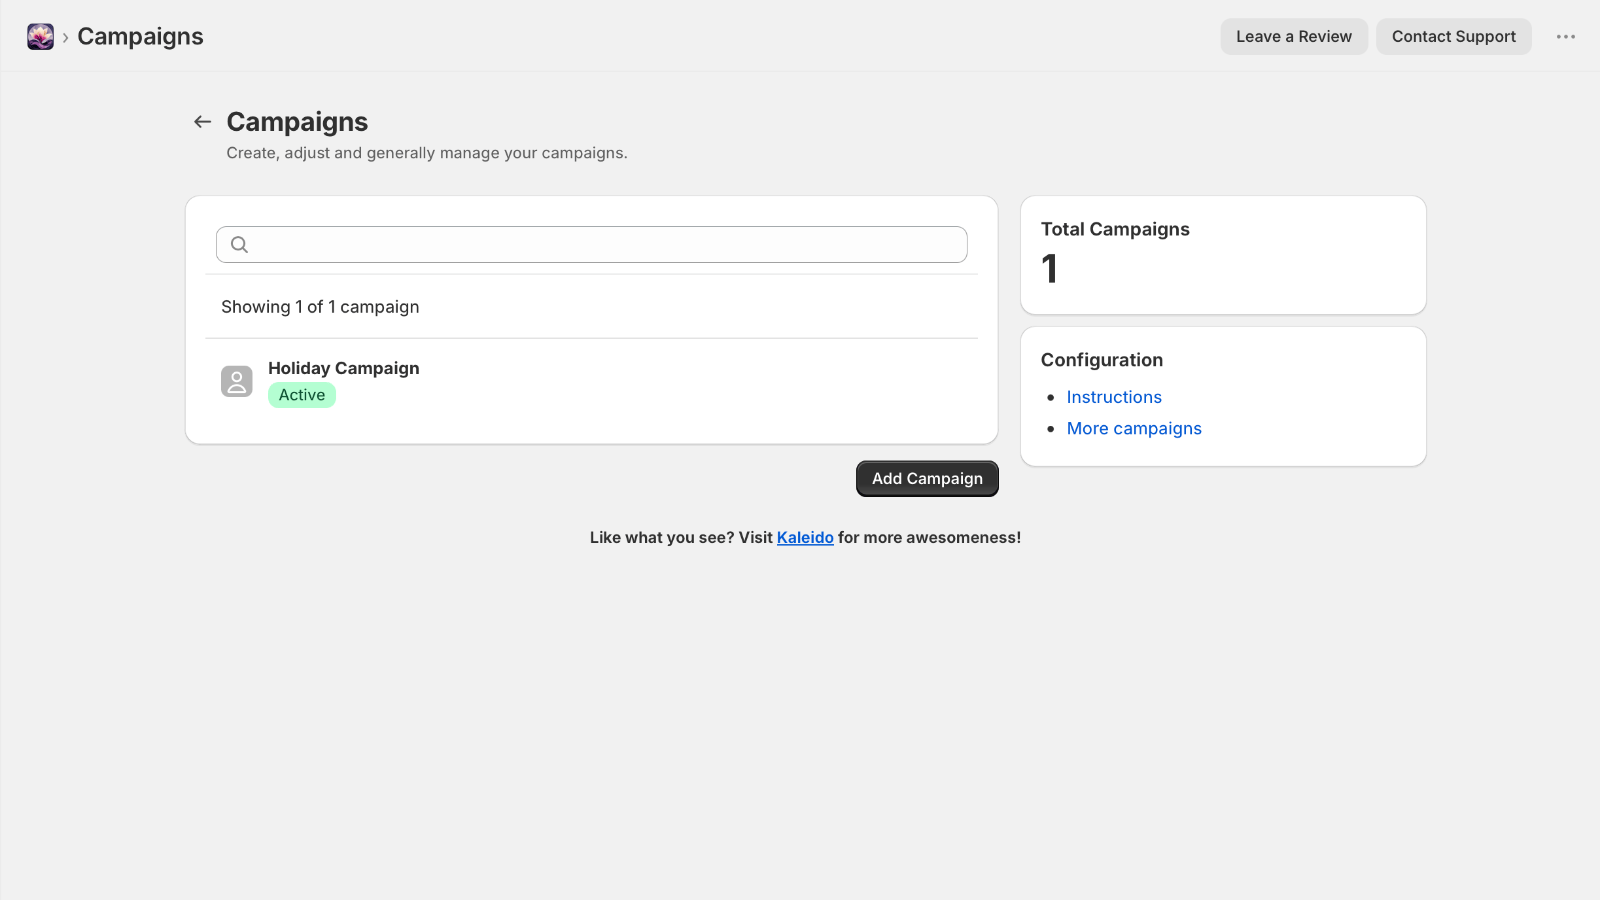Click the 'Create, adjust and generally manage' subtitle
The width and height of the screenshot is (1600, 900).
[x=427, y=153]
